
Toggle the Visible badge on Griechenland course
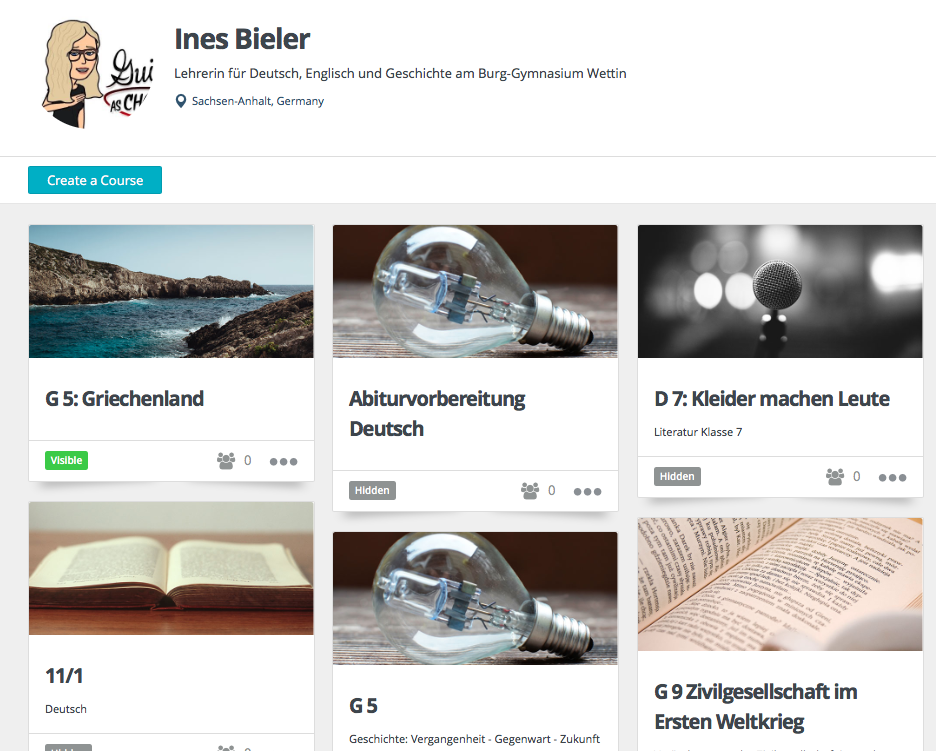coord(66,460)
